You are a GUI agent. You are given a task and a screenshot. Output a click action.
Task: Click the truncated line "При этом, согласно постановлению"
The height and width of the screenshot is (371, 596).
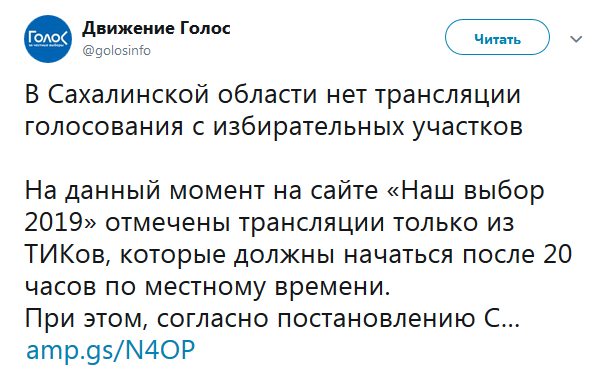pos(250,319)
